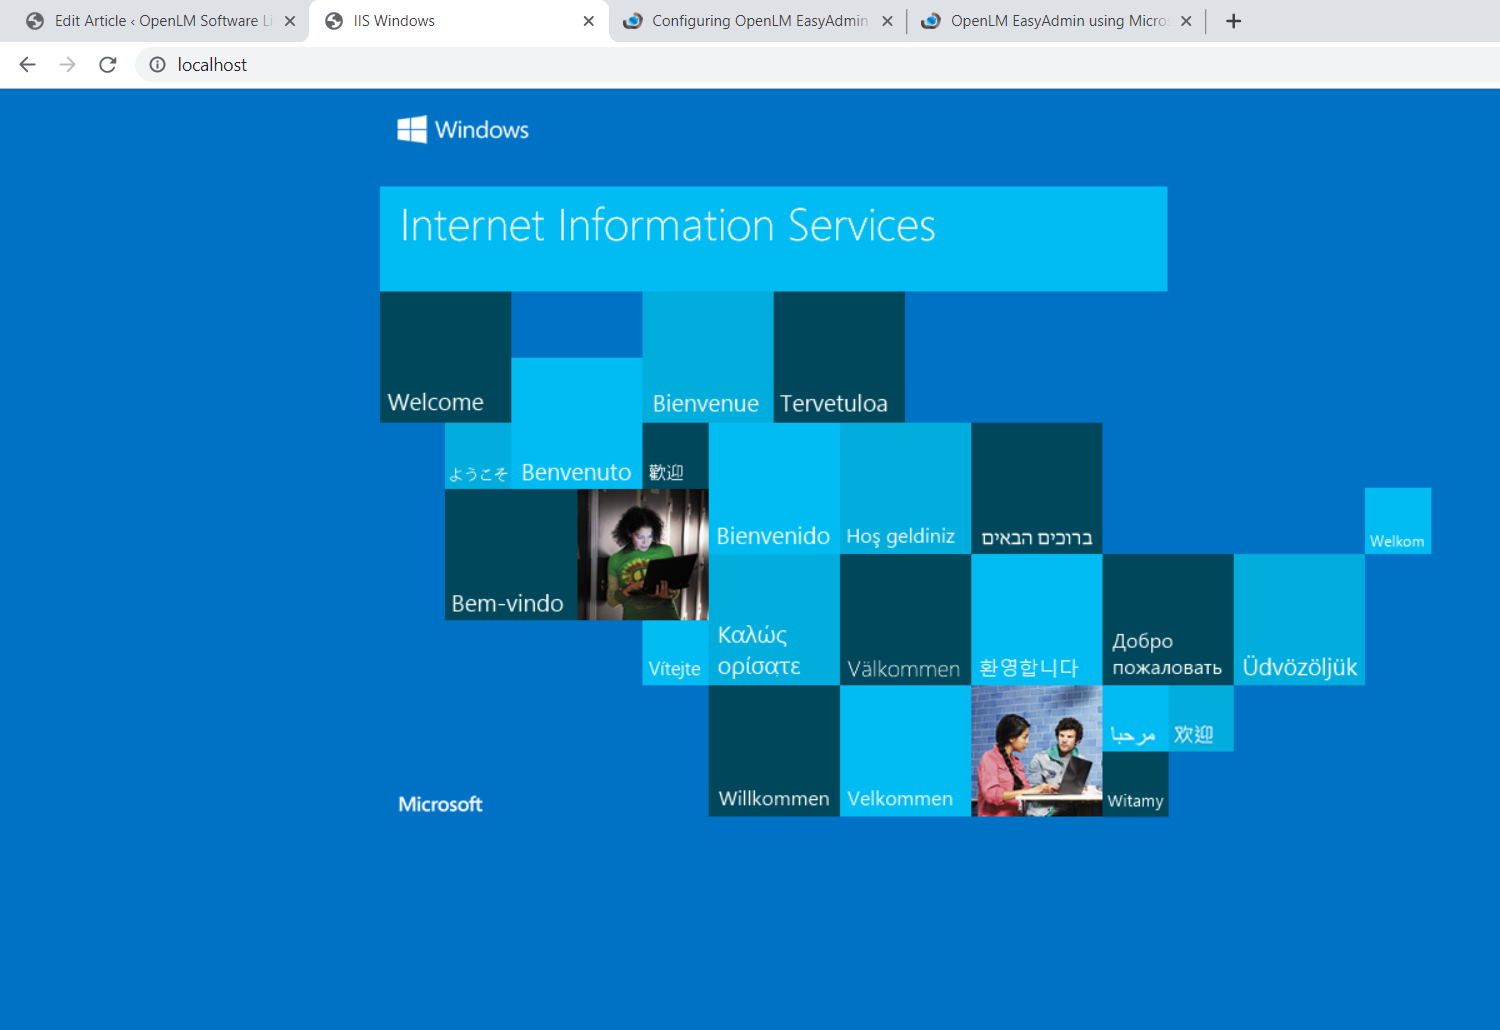The image size is (1500, 1030).
Task: Click the site information icon
Action: point(157,65)
